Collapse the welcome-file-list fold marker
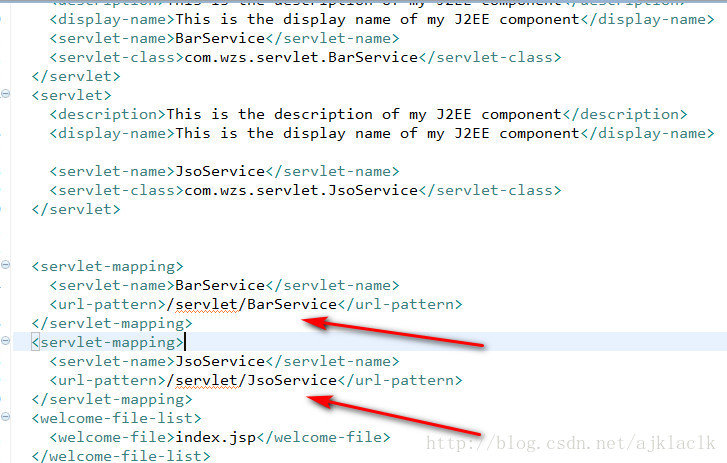Screen dimensions: 727x463 click(x=5, y=417)
